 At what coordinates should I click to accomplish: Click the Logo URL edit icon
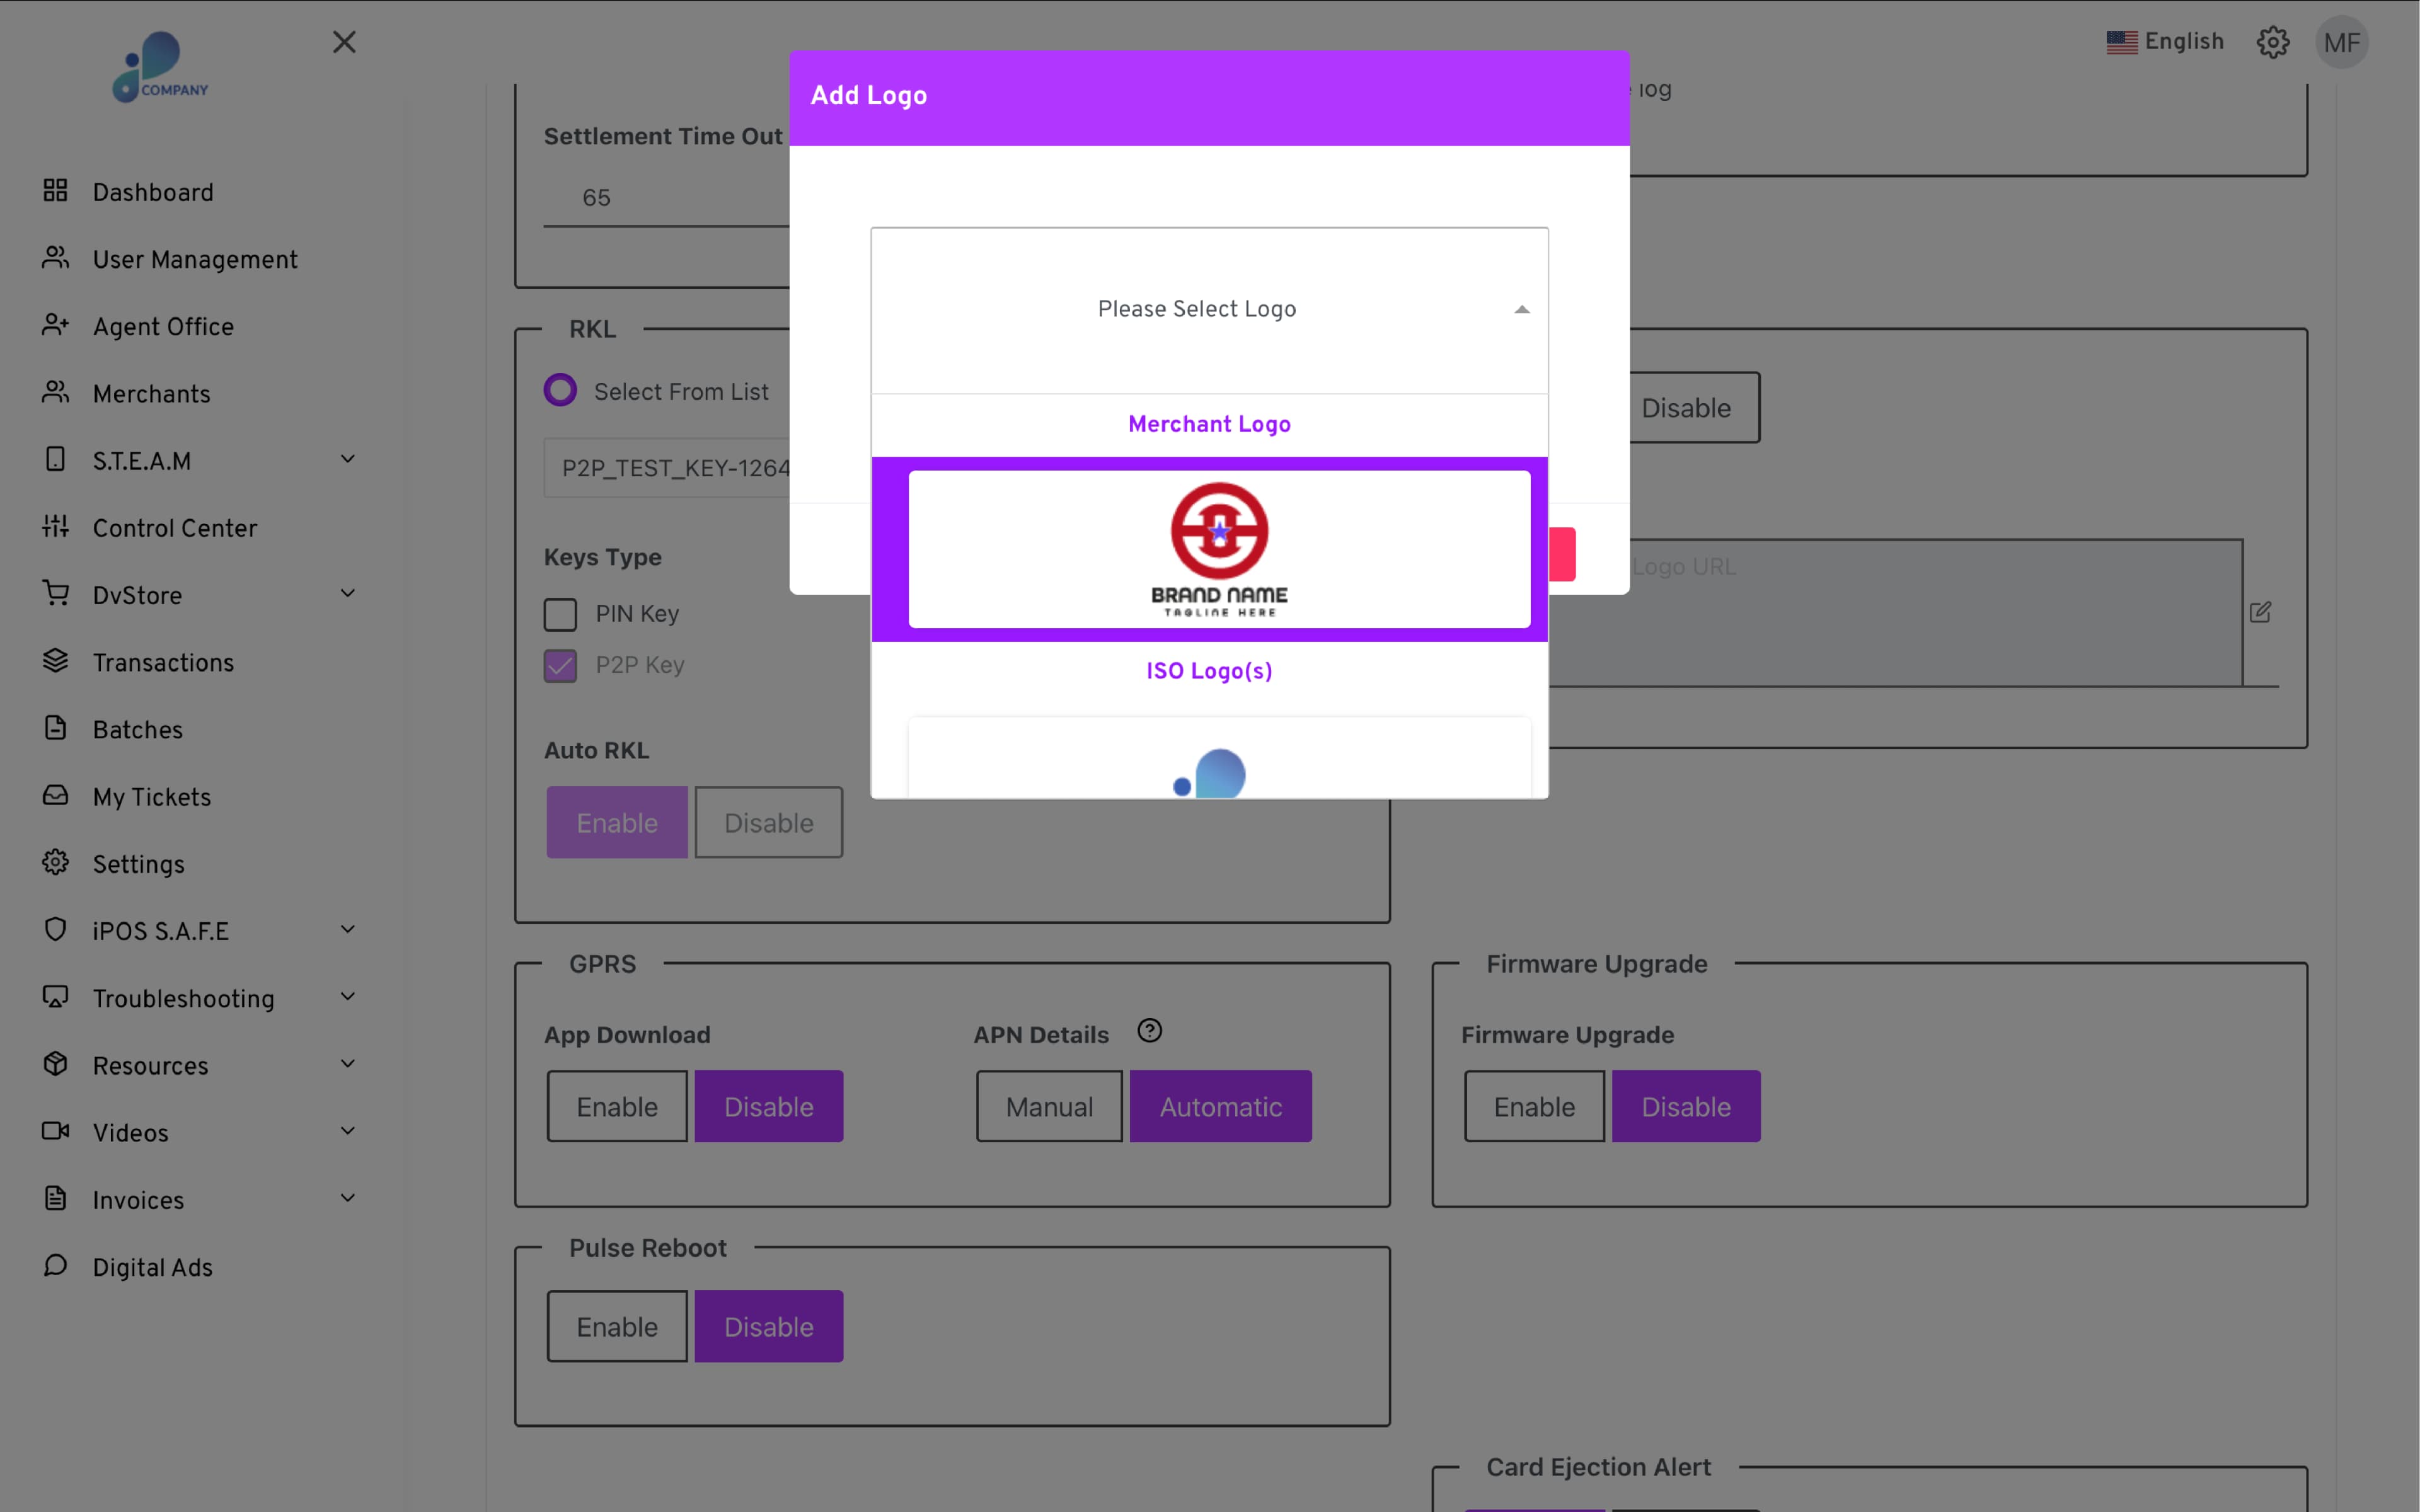(2260, 612)
